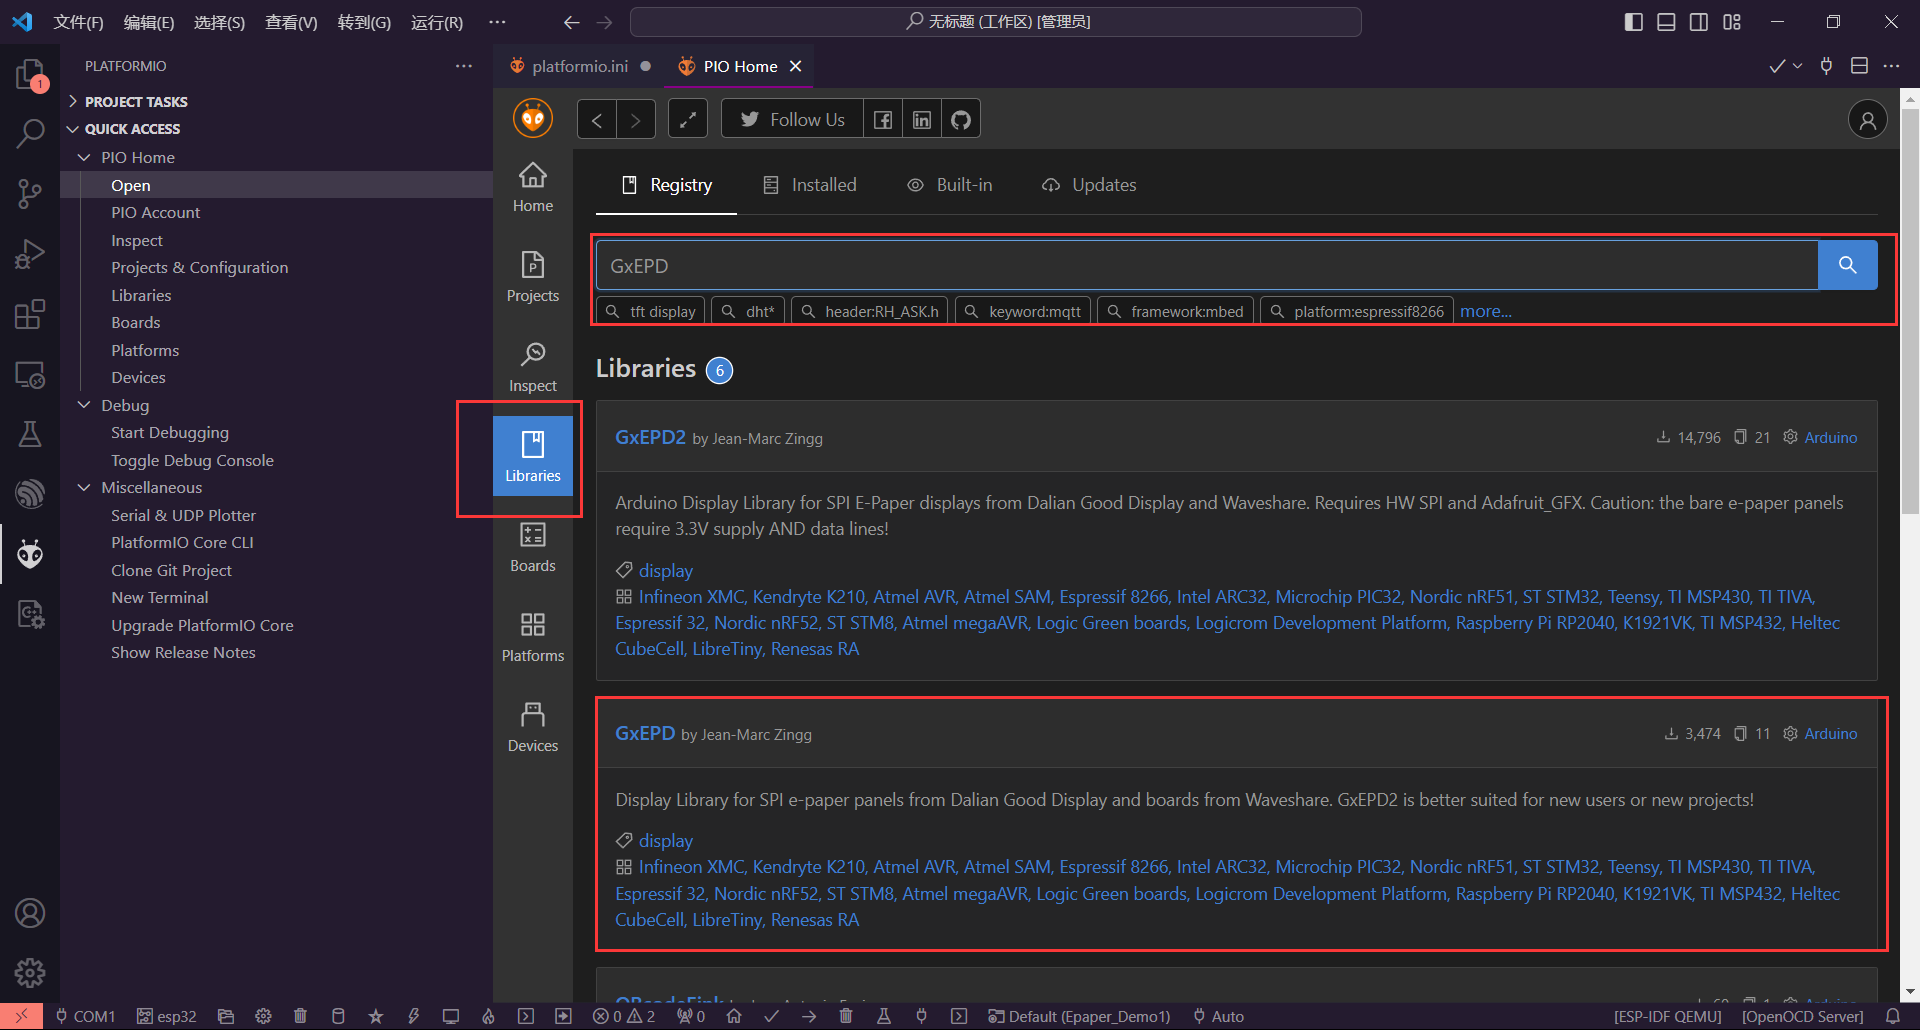The width and height of the screenshot is (1920, 1030).
Task: Open Remote Explorer view
Action: coord(30,374)
